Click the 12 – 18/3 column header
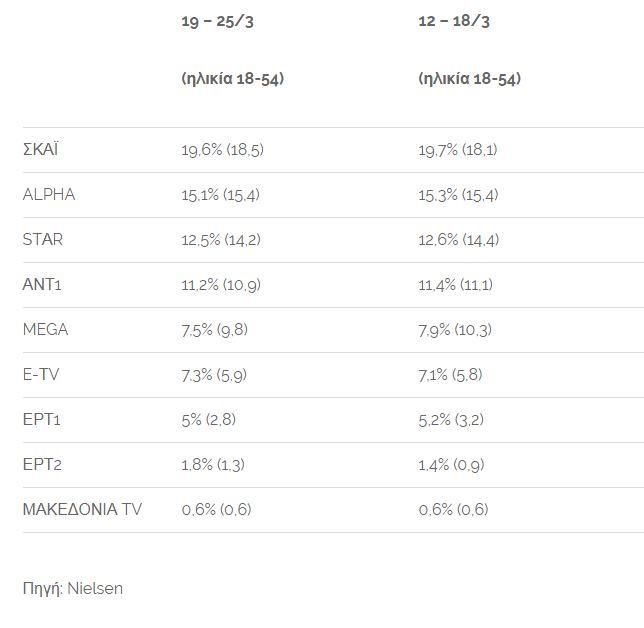644x628 pixels. (x=454, y=21)
